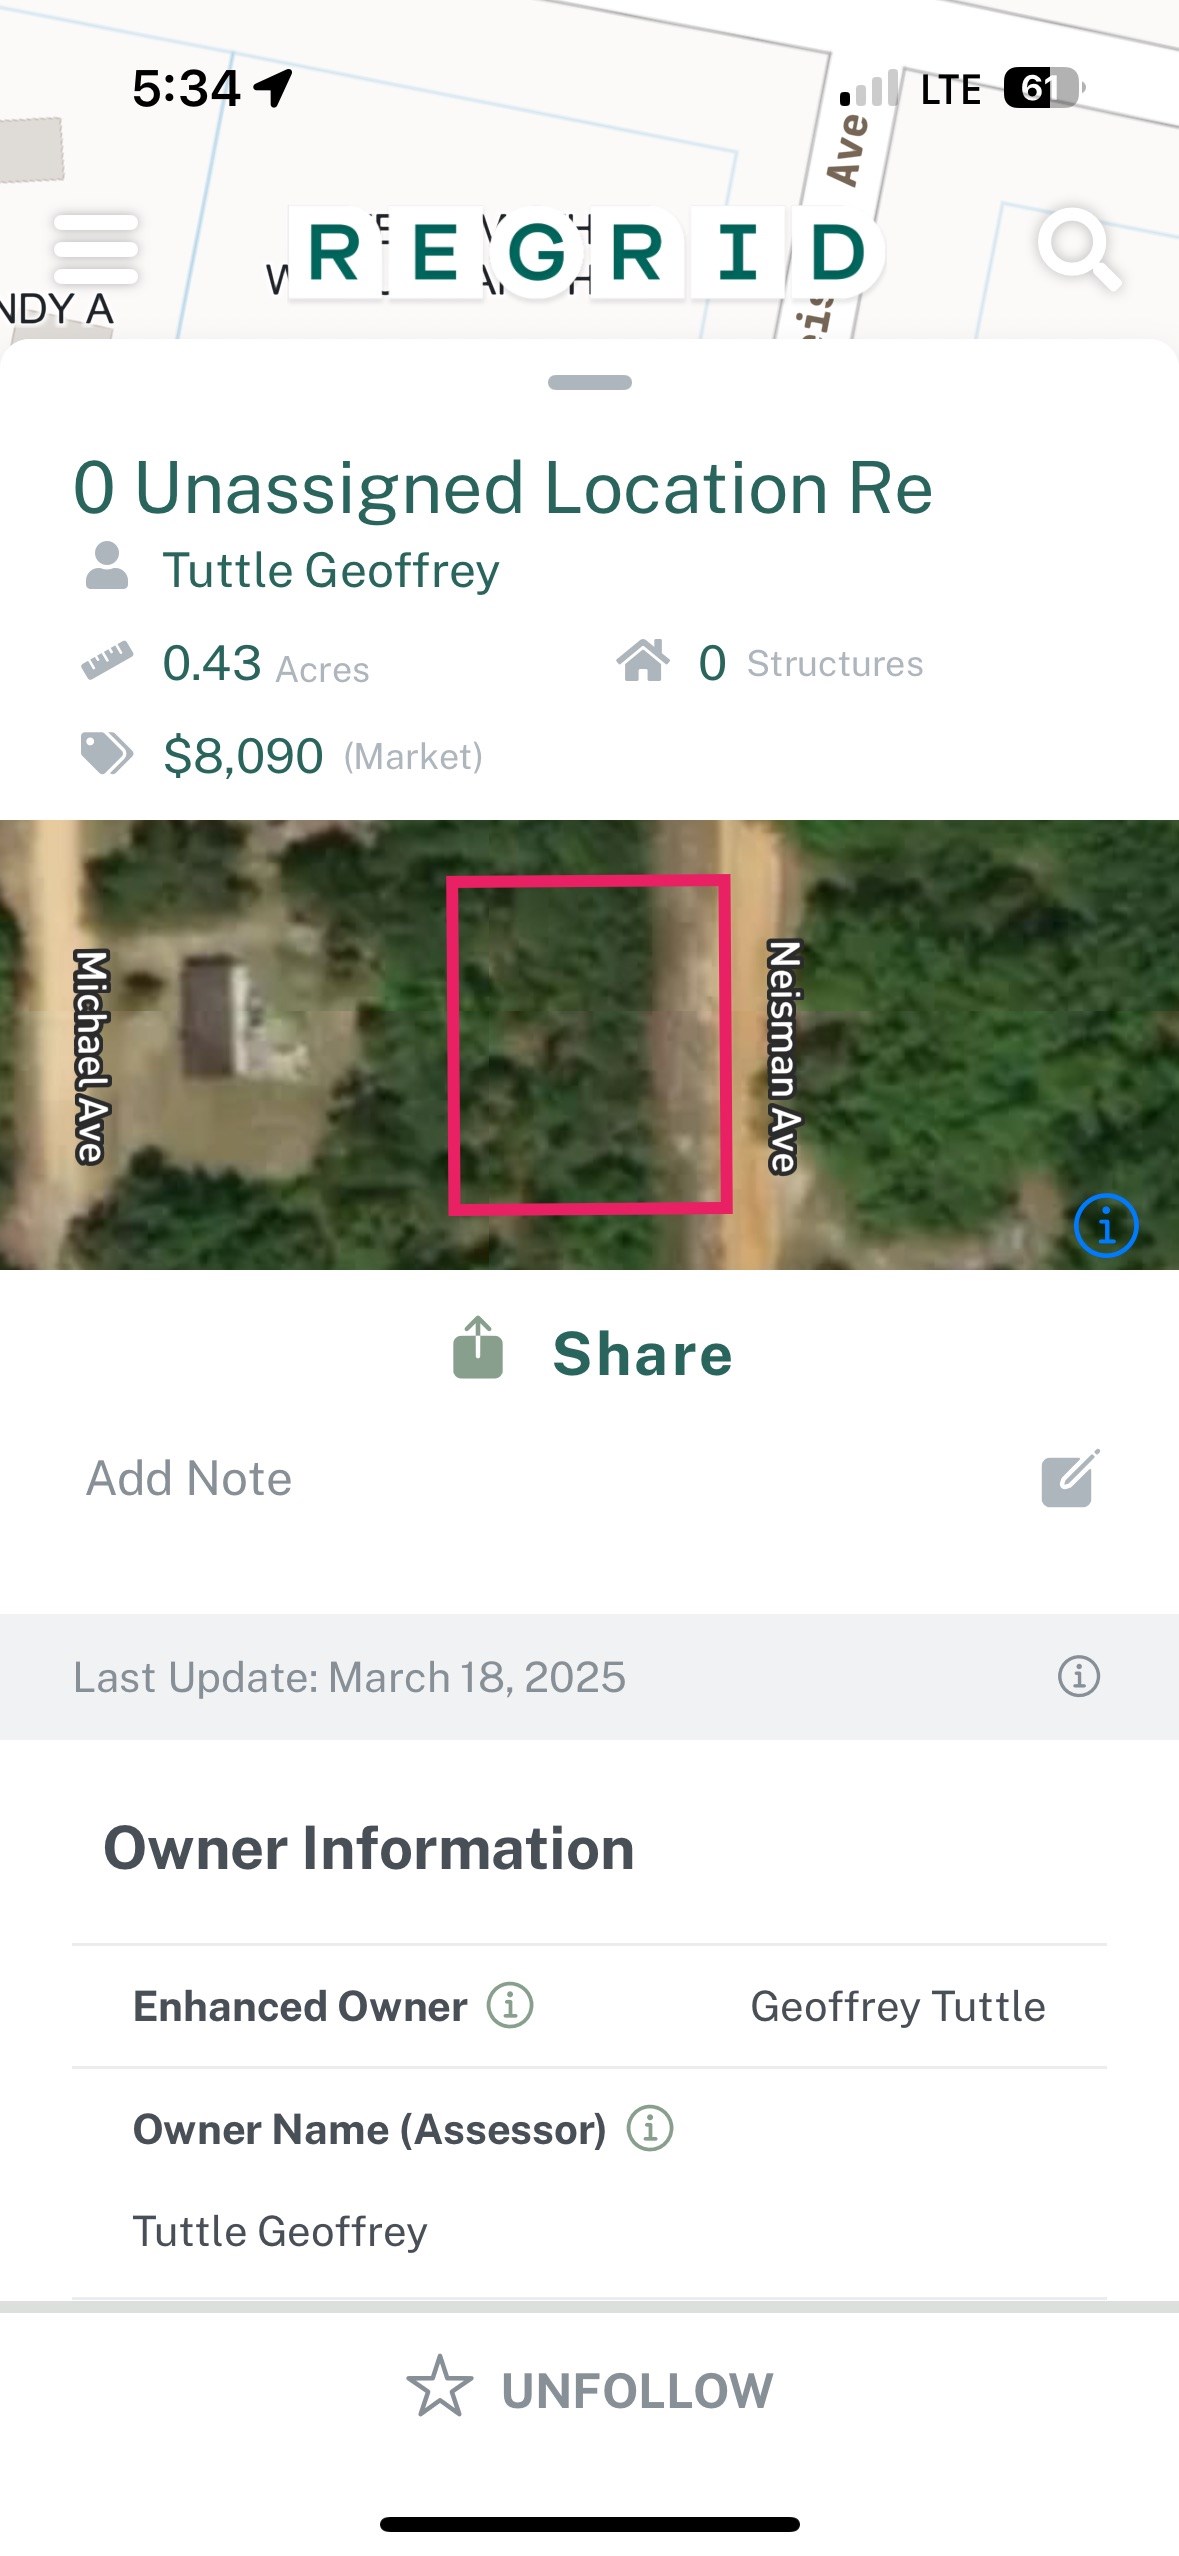Tap the 0 Unassigned Location Re title
1179x2556 pixels.
[503, 489]
